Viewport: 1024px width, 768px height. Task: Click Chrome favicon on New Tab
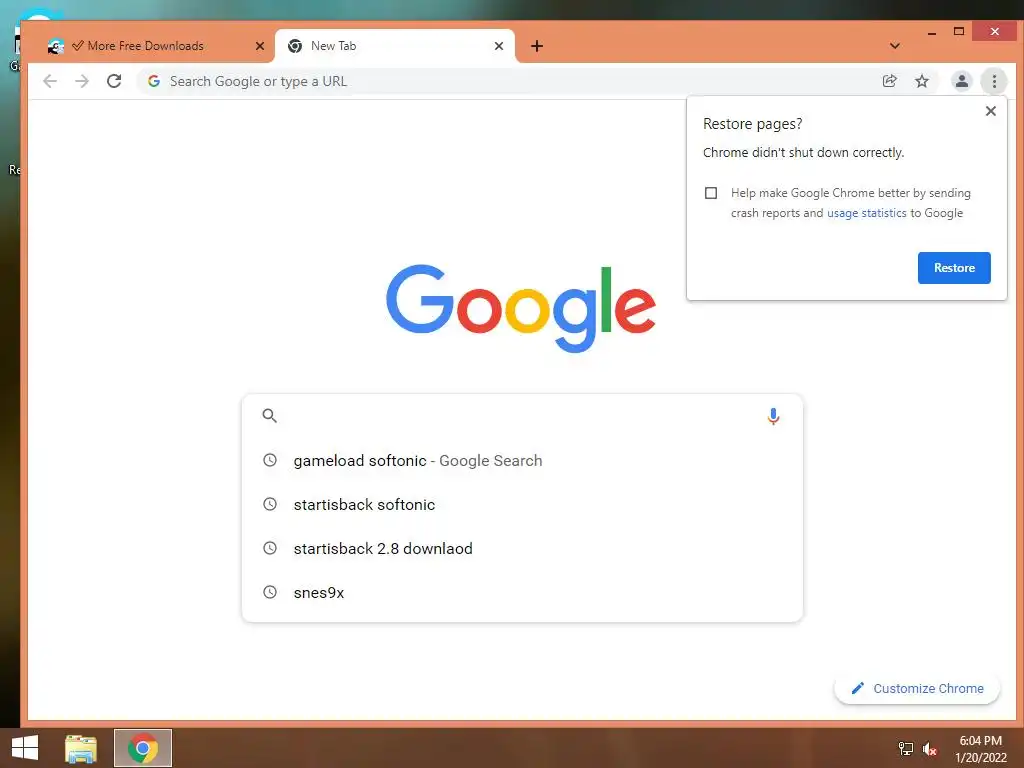[295, 46]
